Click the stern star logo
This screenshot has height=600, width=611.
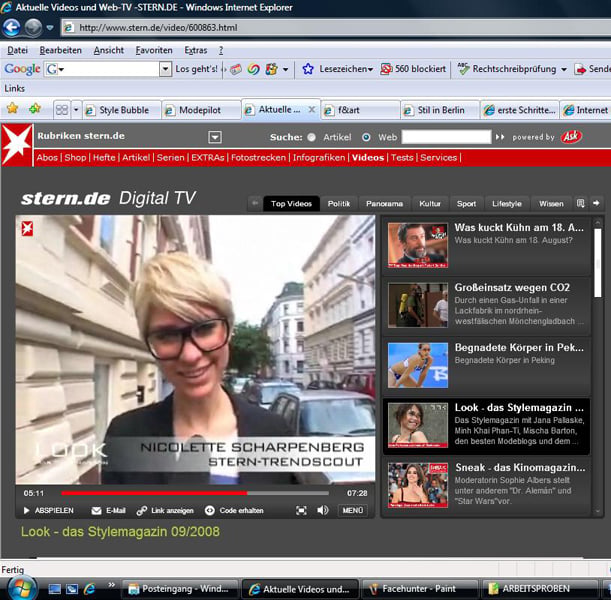point(17,145)
